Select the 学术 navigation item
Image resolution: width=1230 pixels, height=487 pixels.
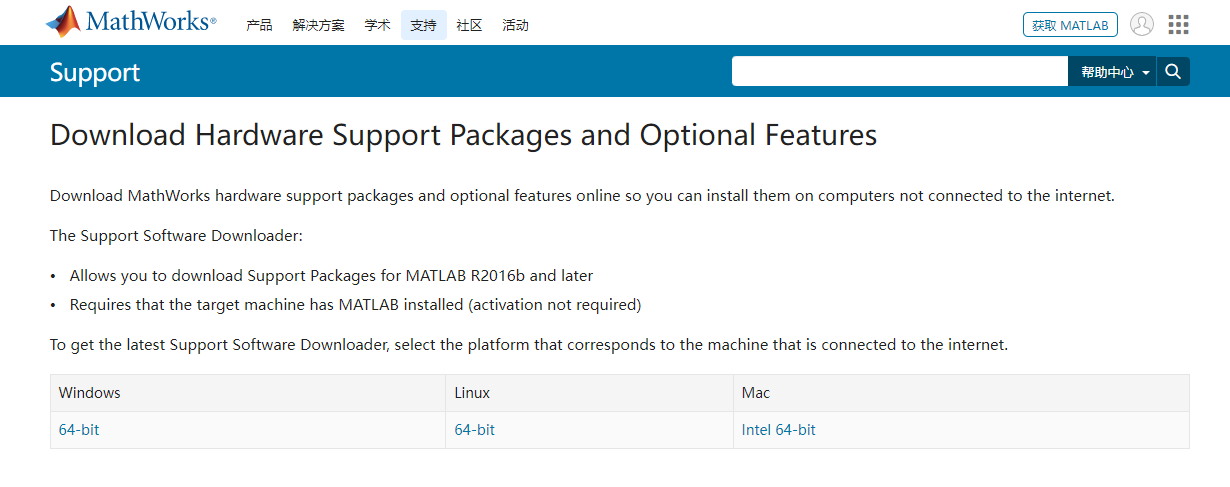[378, 25]
